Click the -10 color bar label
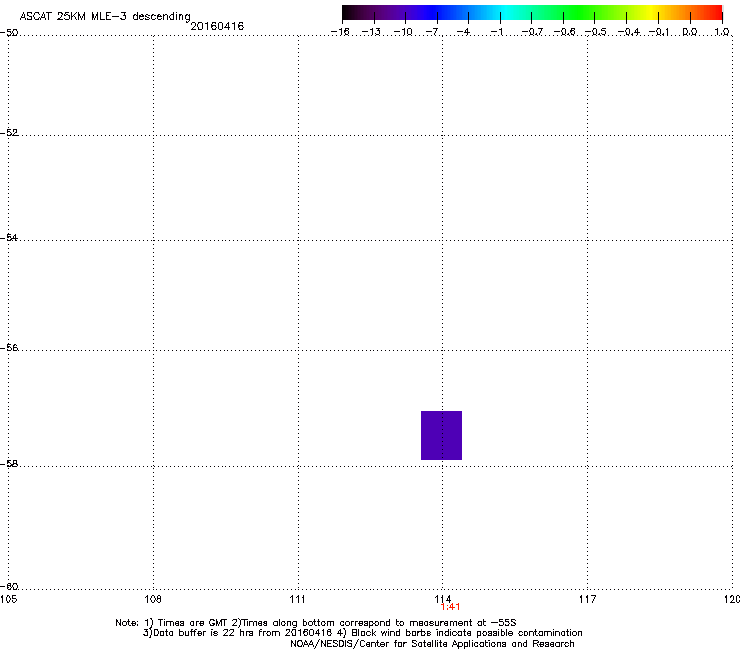 pyautogui.click(x=403, y=32)
